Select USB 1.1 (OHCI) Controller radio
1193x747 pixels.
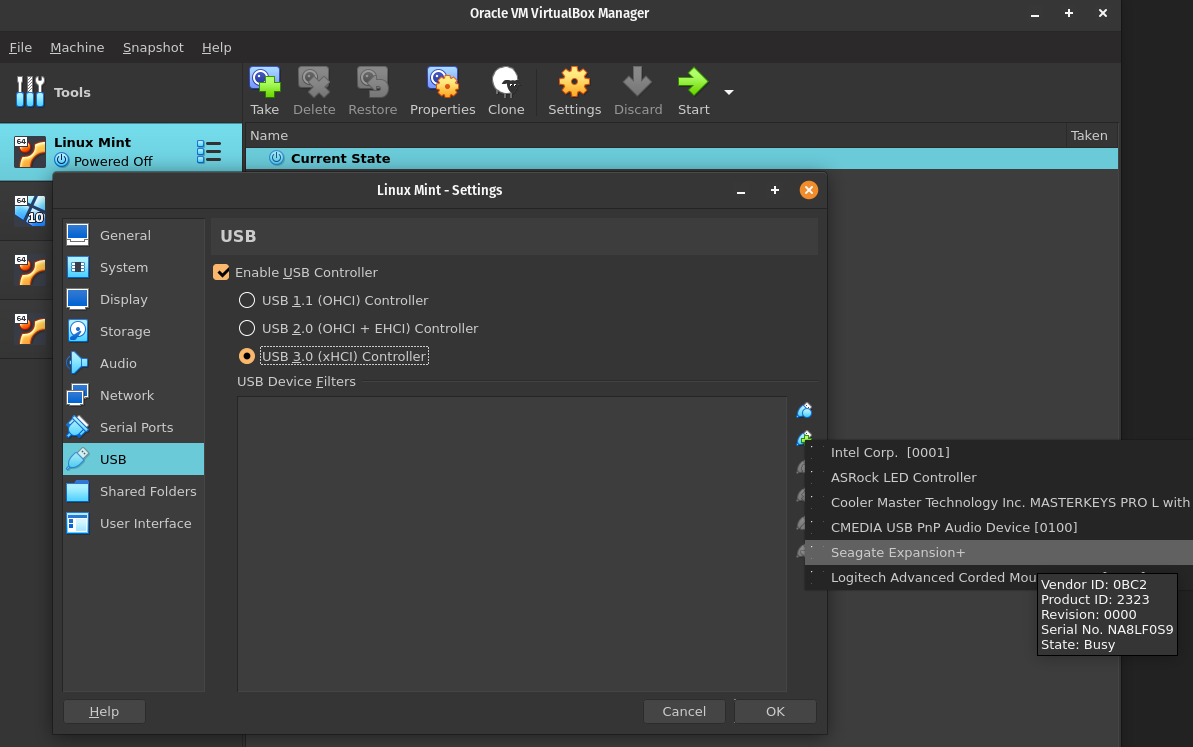click(247, 300)
